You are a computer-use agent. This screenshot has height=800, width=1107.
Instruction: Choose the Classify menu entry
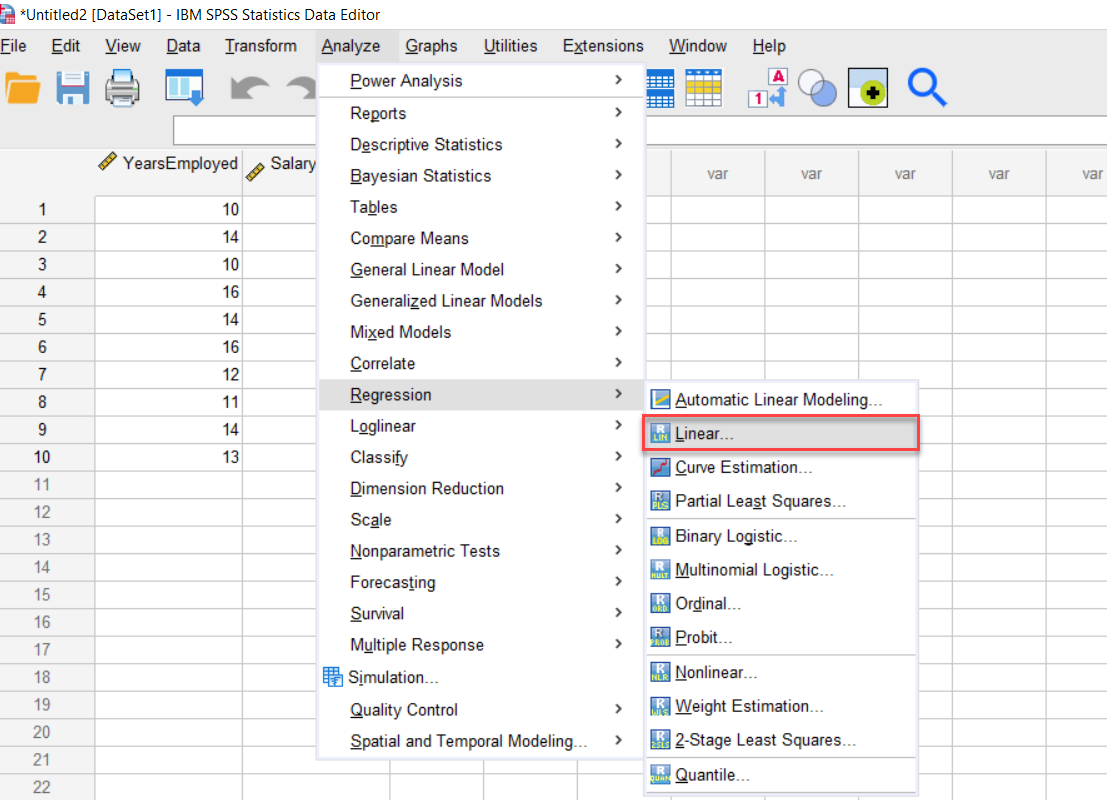(481, 458)
